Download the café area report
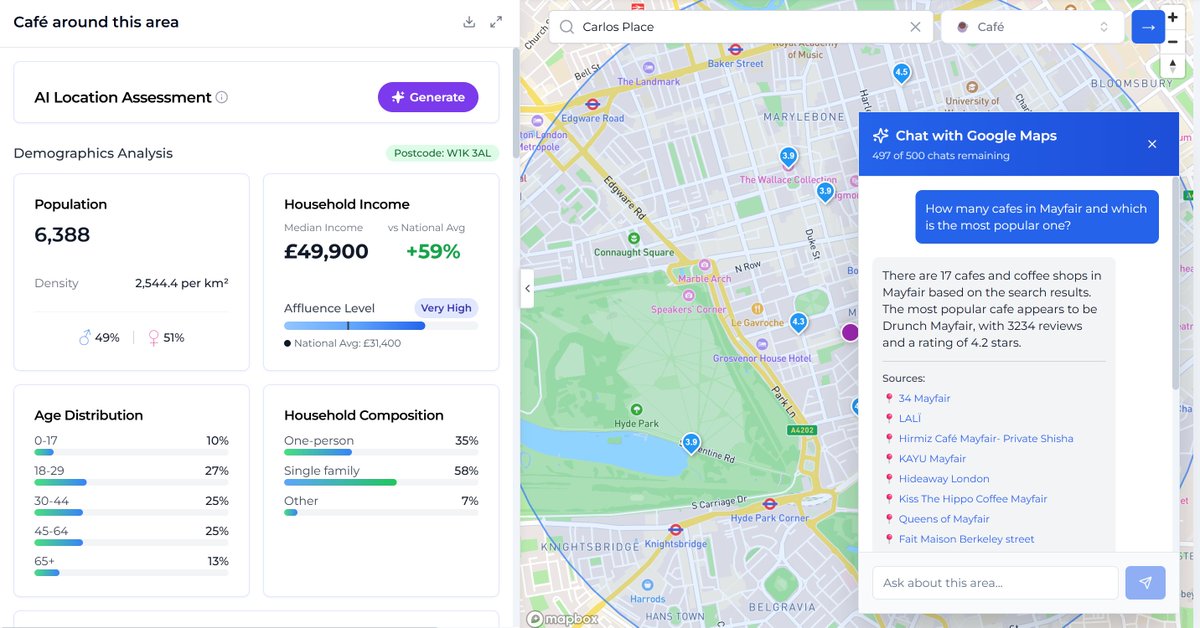The width and height of the screenshot is (1200, 628). click(x=469, y=22)
